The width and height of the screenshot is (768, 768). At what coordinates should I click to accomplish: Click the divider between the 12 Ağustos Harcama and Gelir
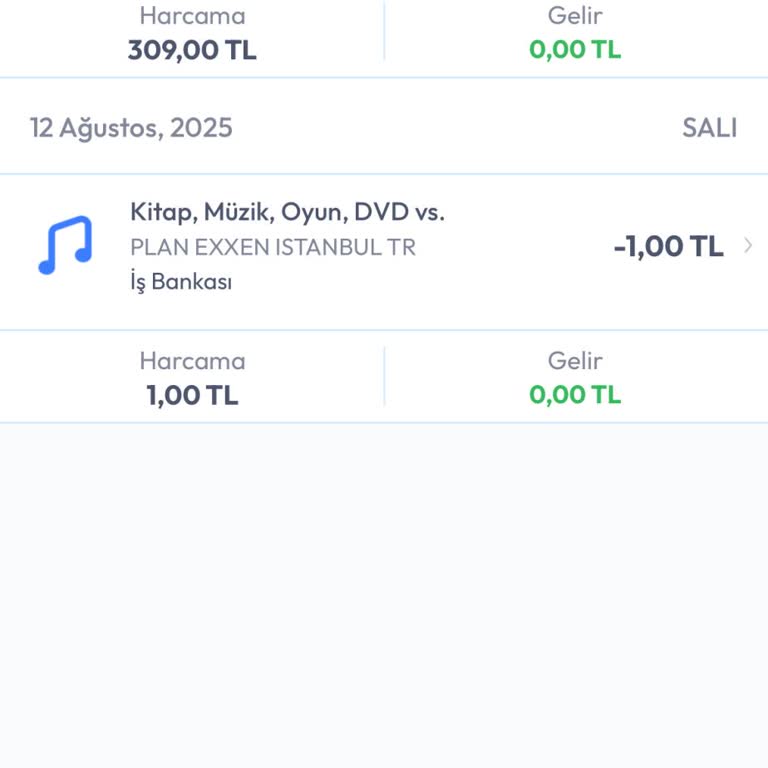[384, 376]
